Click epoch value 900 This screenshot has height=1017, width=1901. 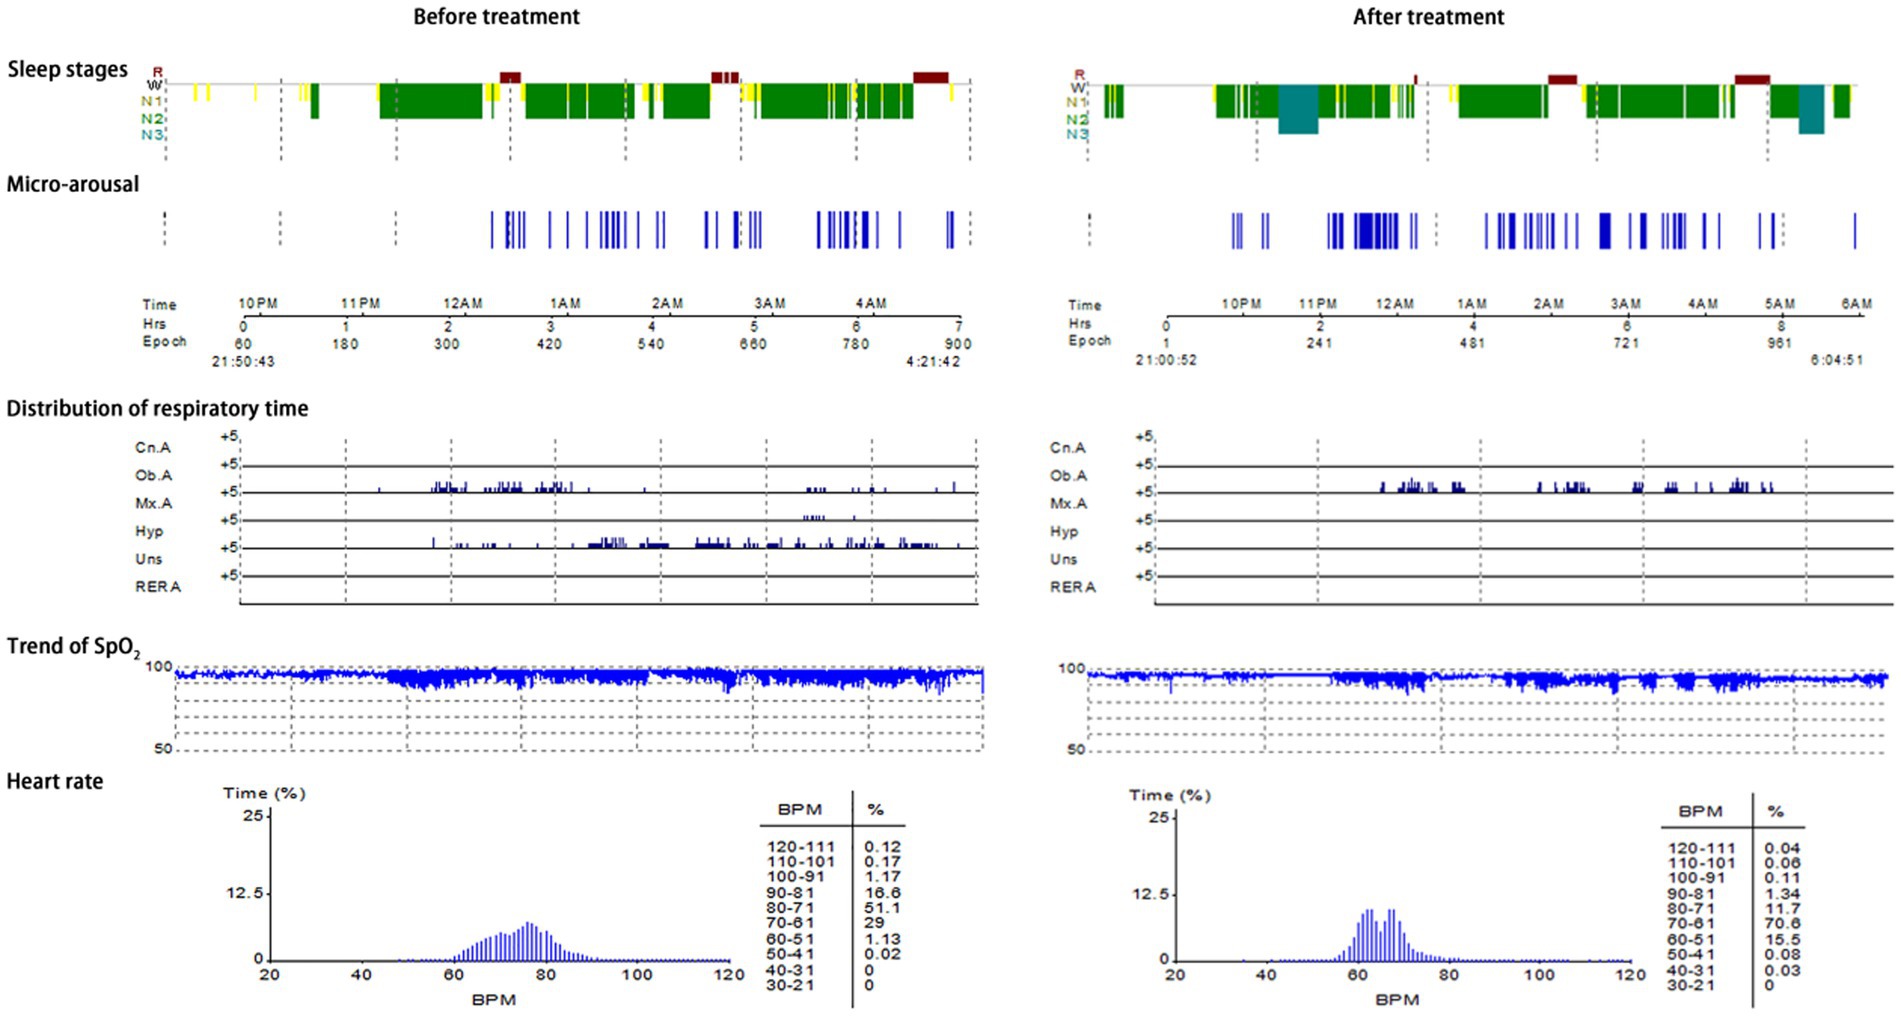click(x=958, y=344)
